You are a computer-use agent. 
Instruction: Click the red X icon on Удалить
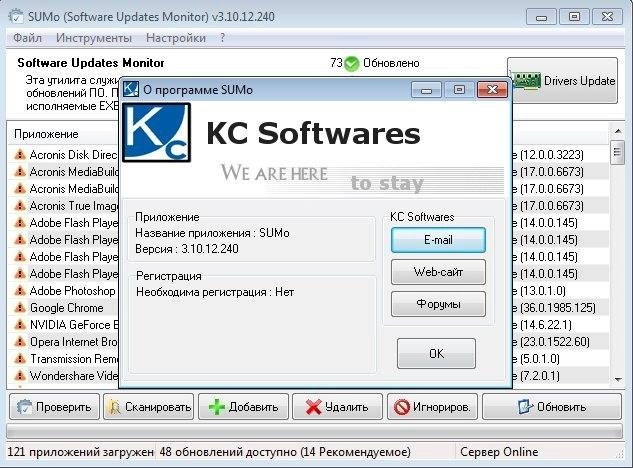click(x=313, y=407)
